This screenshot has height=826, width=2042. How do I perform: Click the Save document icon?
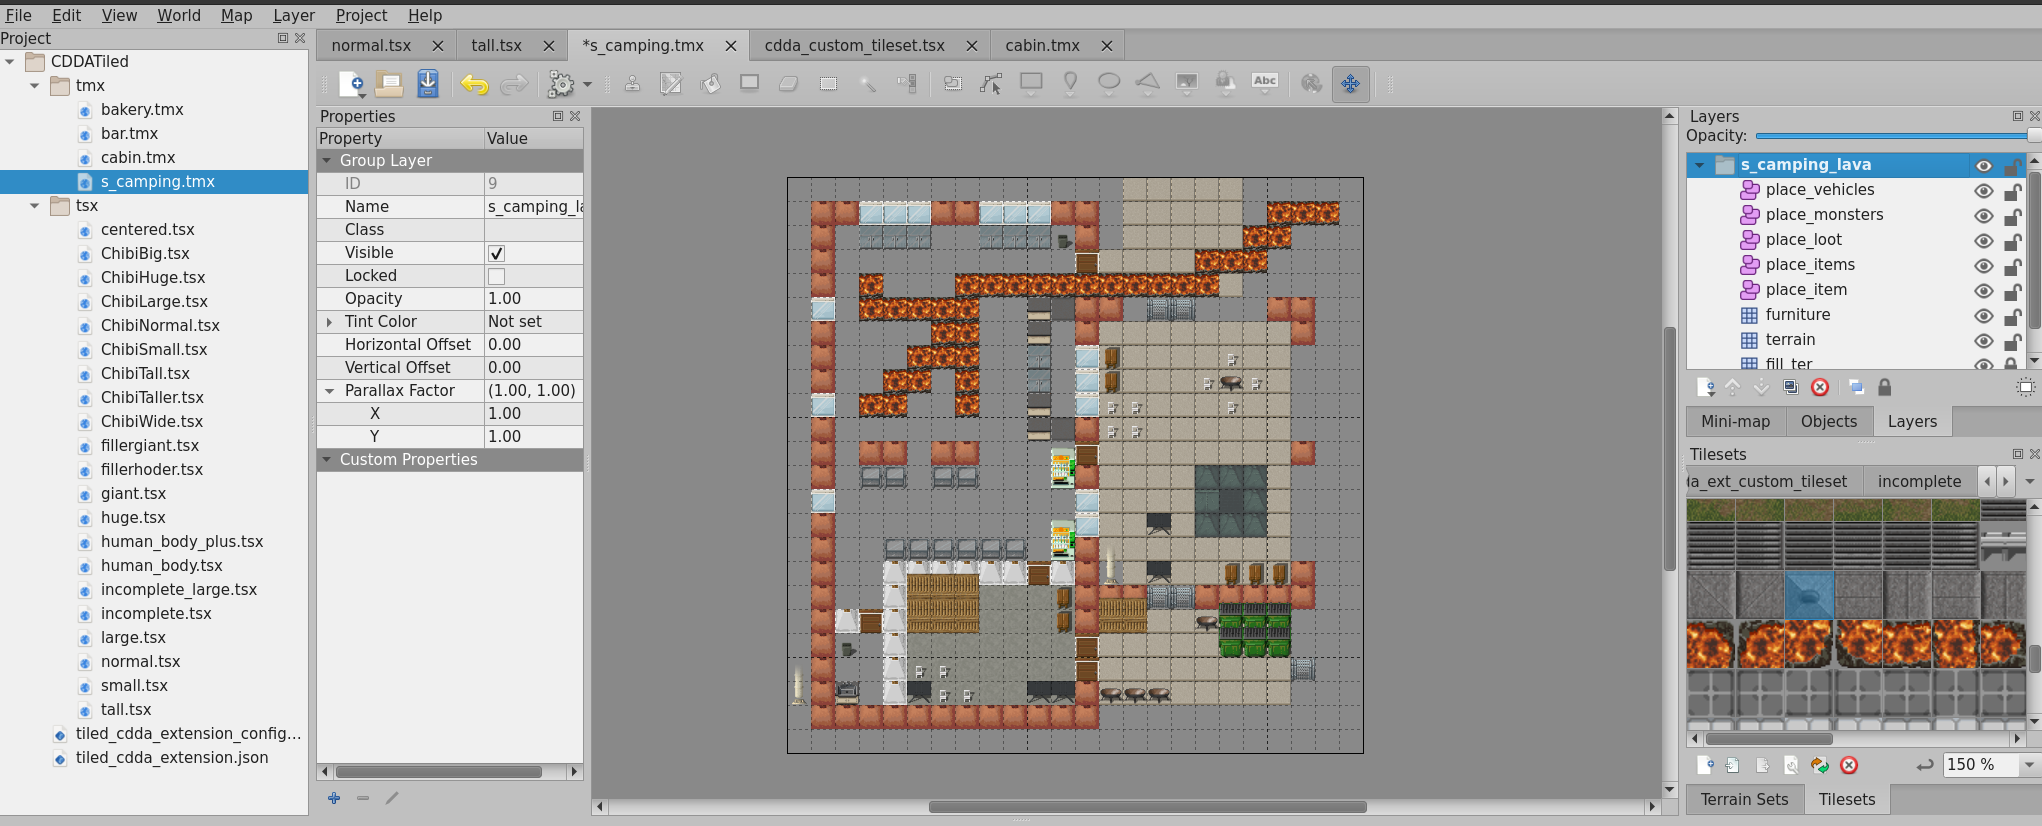point(428,84)
